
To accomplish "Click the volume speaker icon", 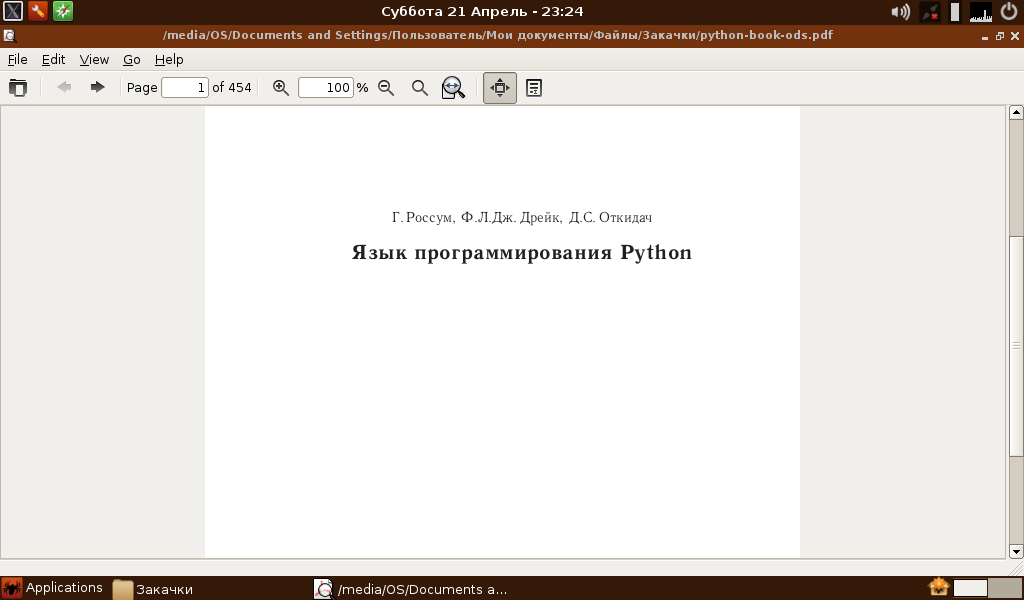I will pyautogui.click(x=901, y=12).
